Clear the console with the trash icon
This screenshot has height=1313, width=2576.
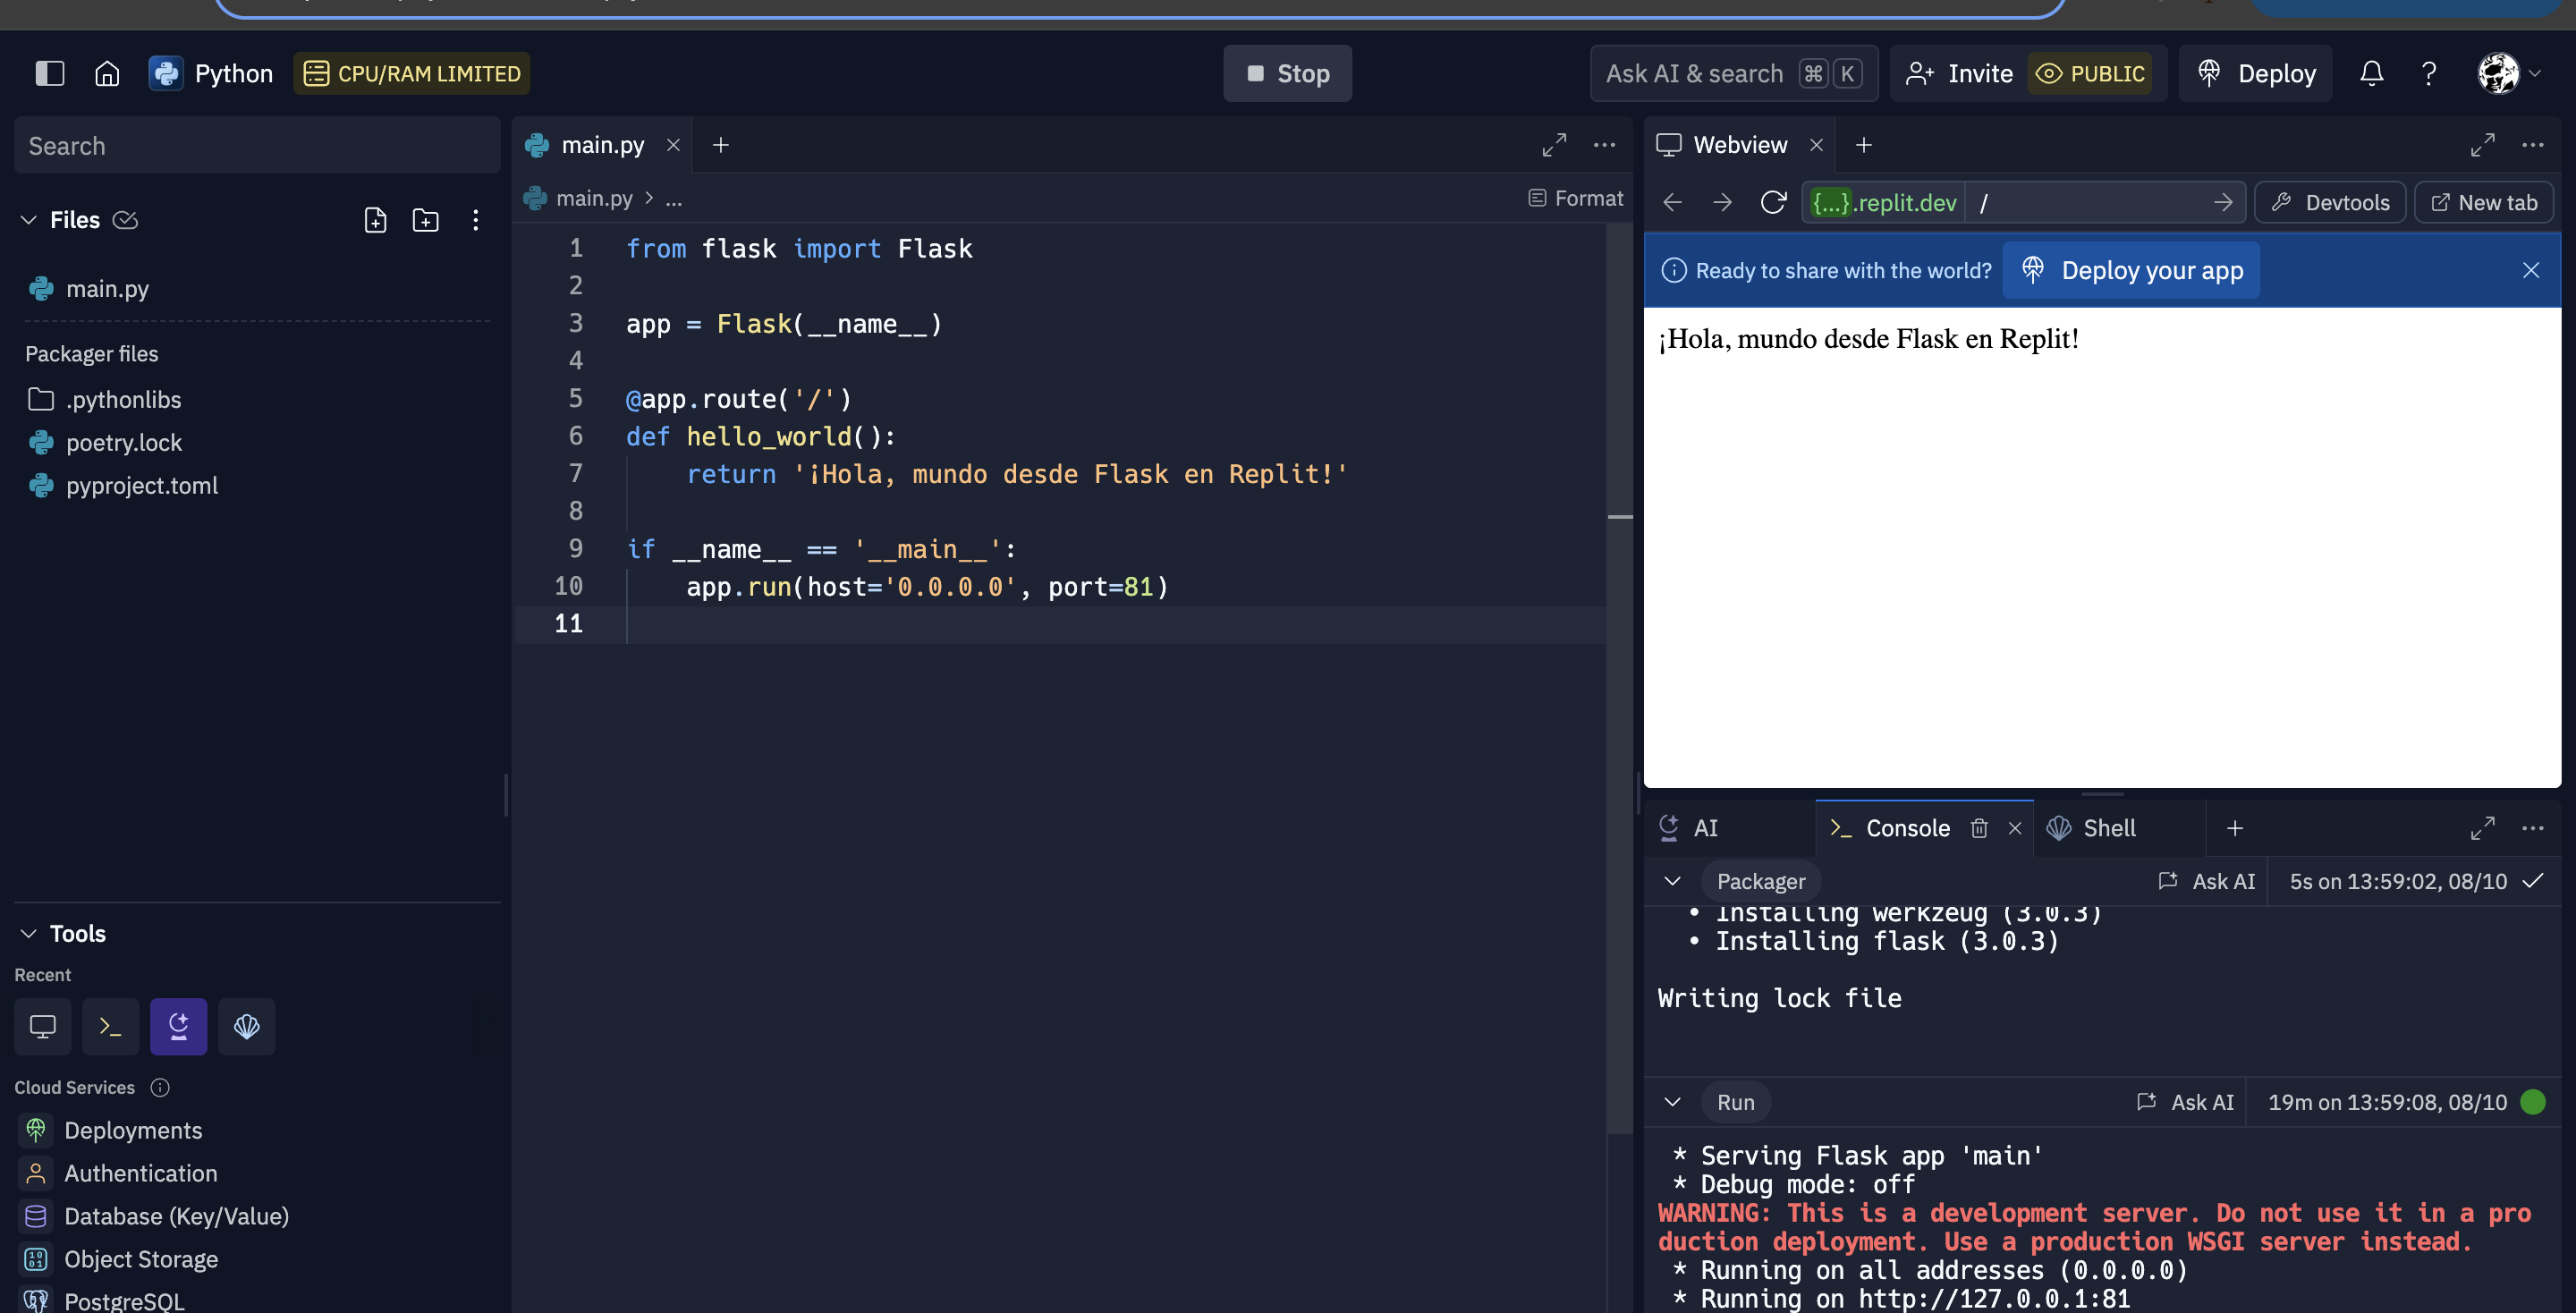point(1979,828)
